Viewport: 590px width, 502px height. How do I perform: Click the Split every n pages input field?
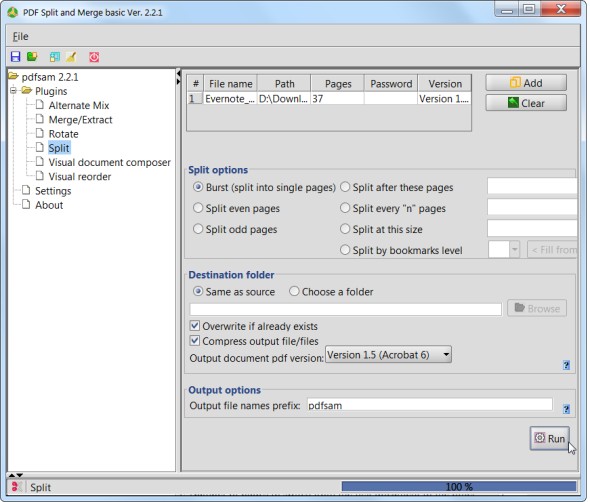532,207
